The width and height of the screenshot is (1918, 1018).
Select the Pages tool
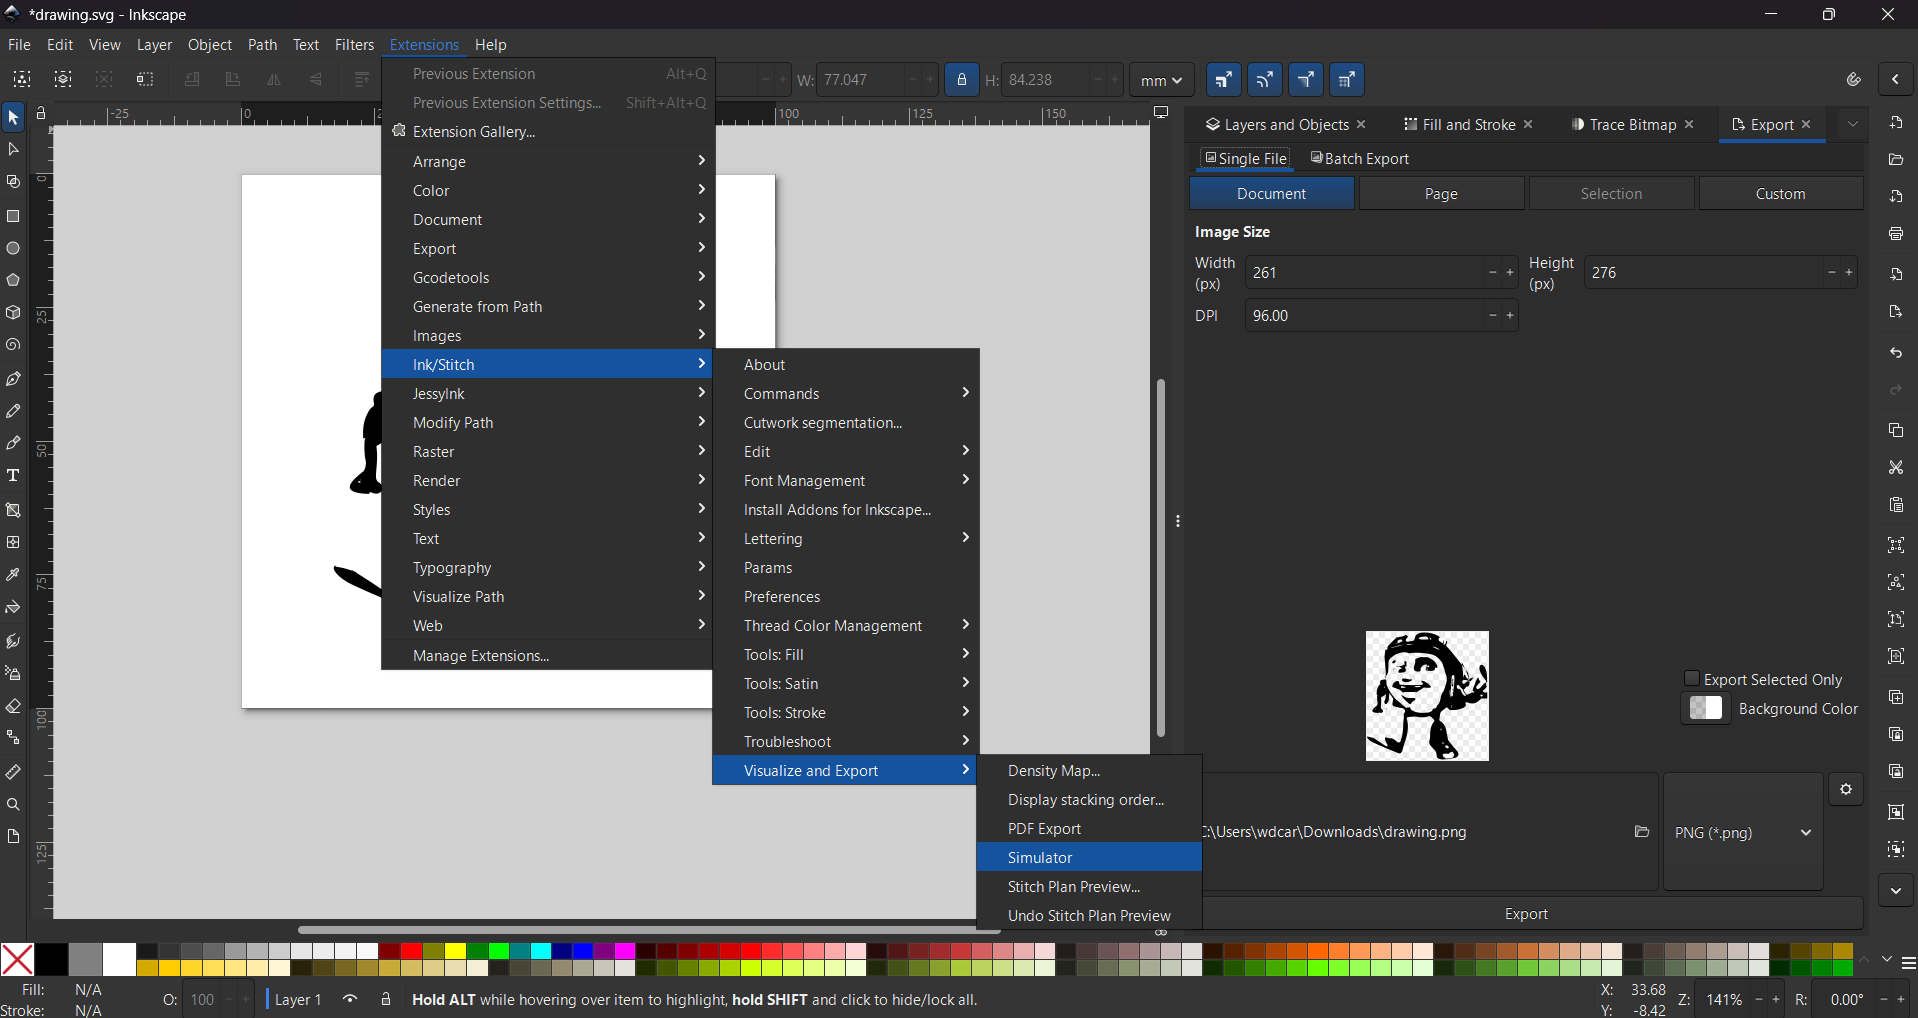(13, 837)
